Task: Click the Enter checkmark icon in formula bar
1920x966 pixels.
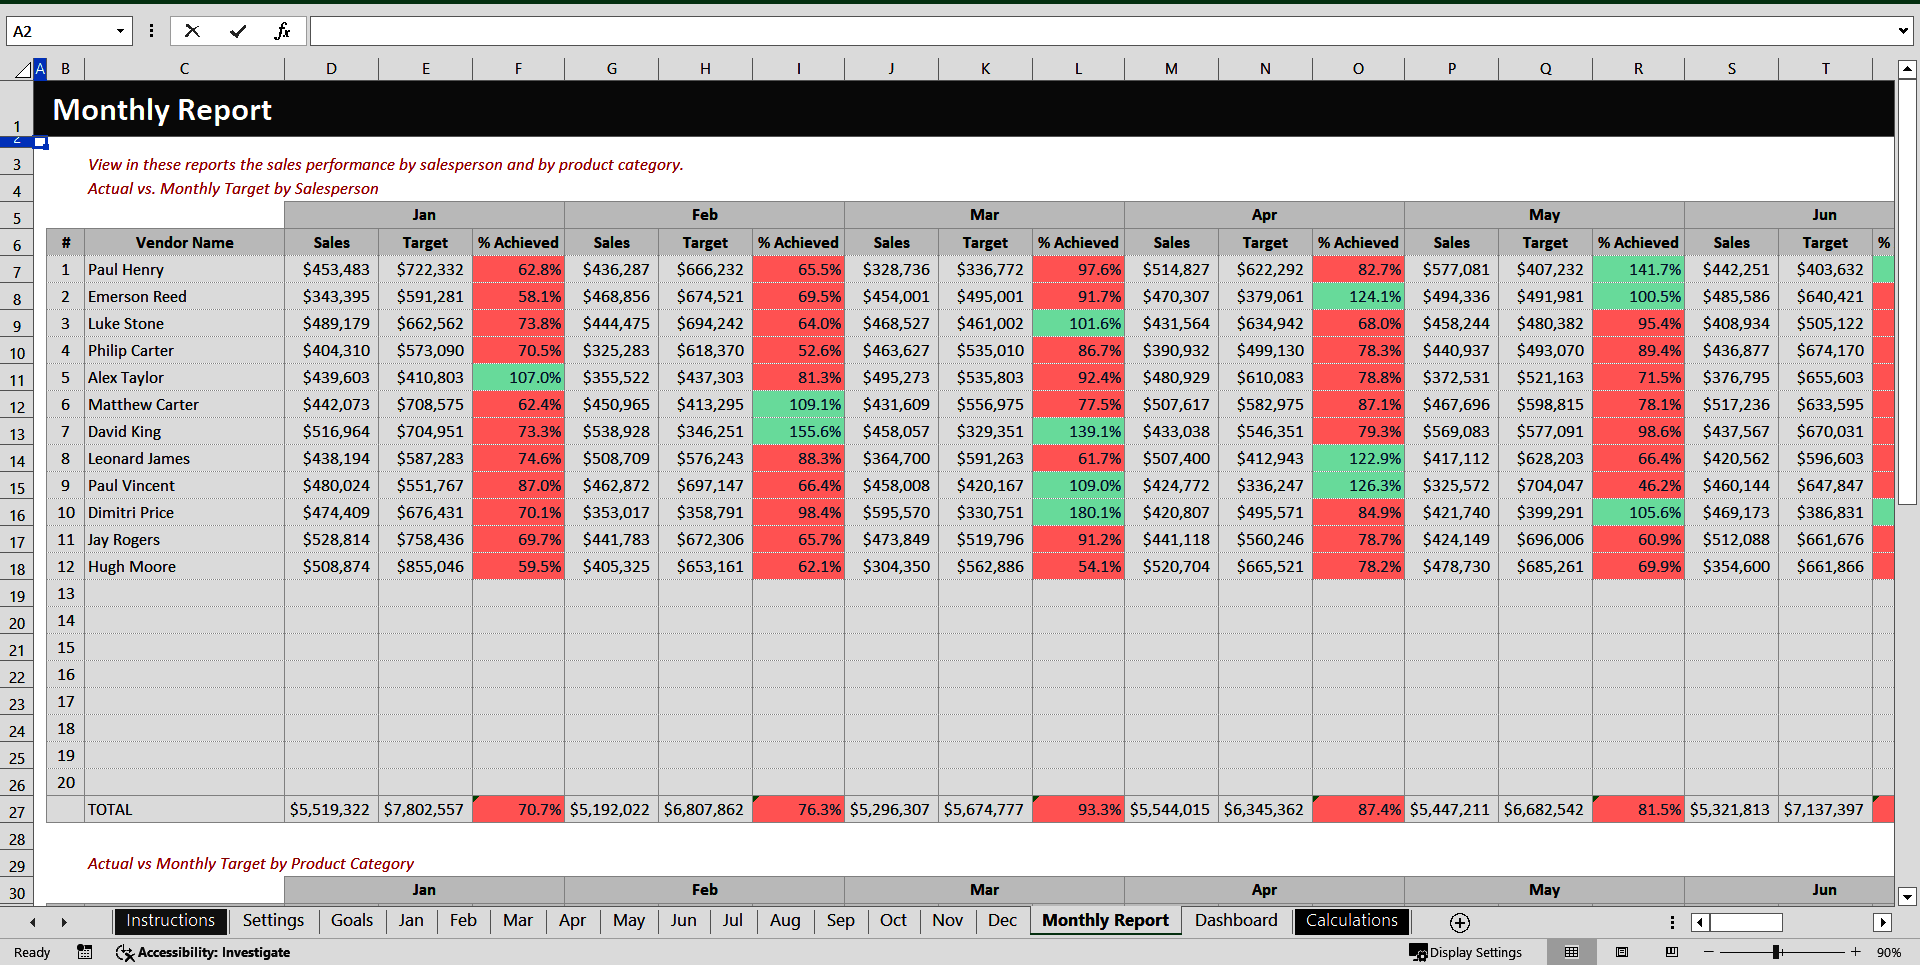Action: pos(237,30)
